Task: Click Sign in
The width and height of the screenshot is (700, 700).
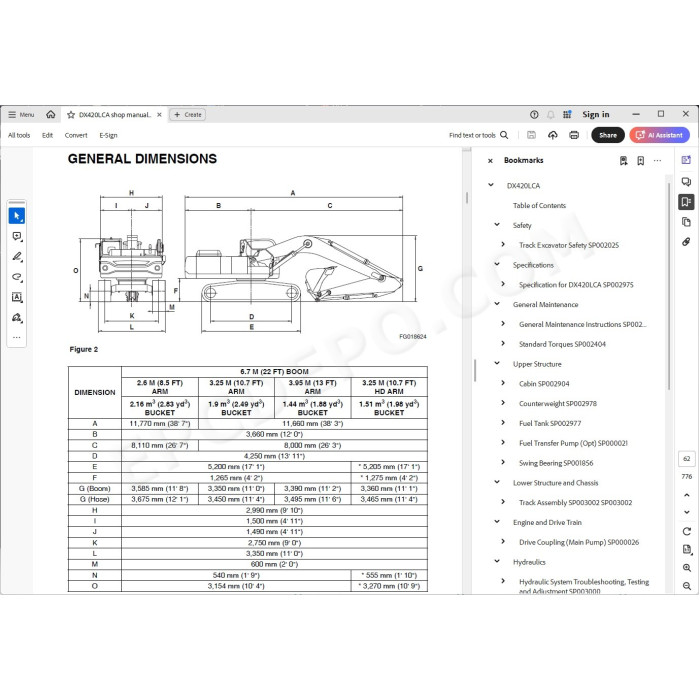Action: point(596,115)
